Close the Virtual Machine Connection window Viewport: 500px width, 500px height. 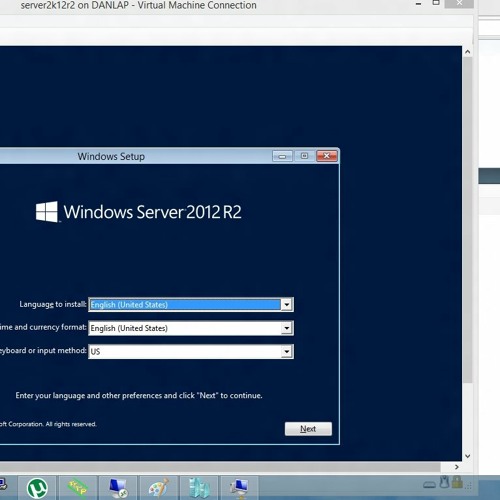pos(459,3)
